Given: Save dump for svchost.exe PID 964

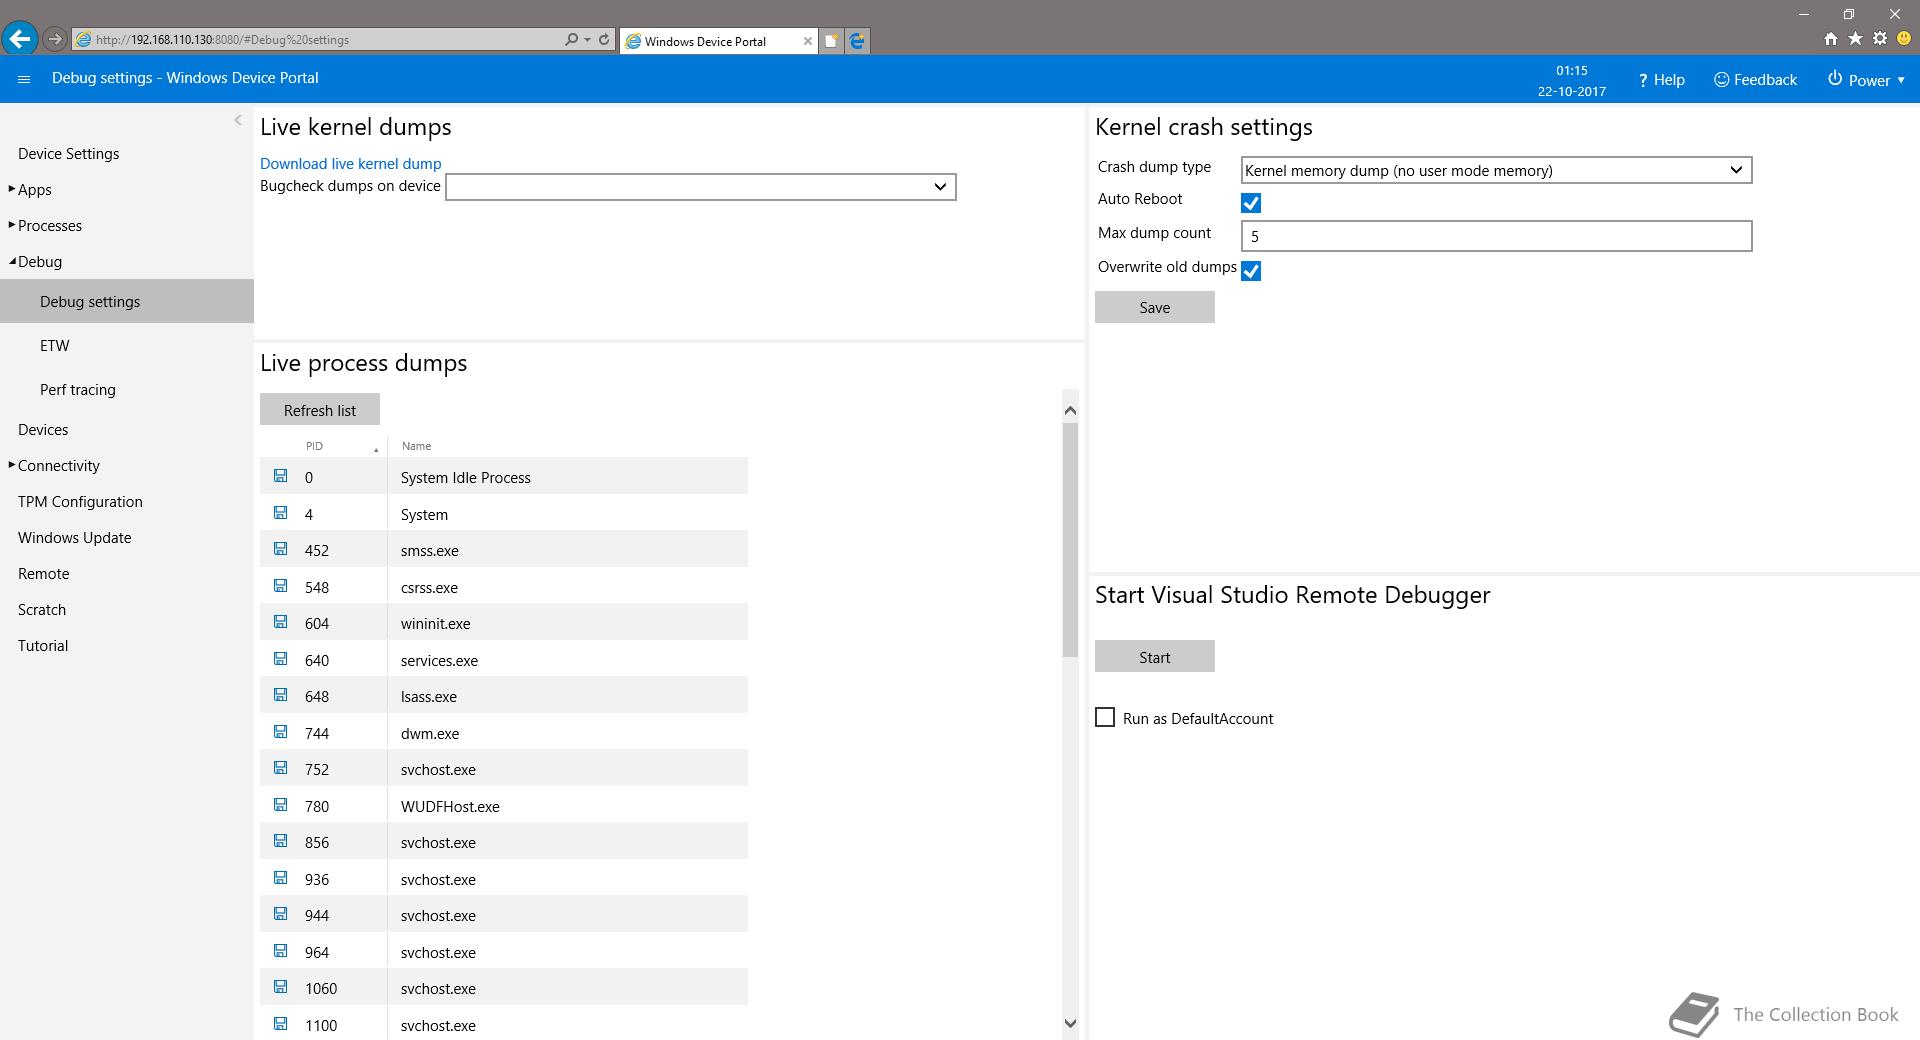Looking at the screenshot, I should [280, 951].
